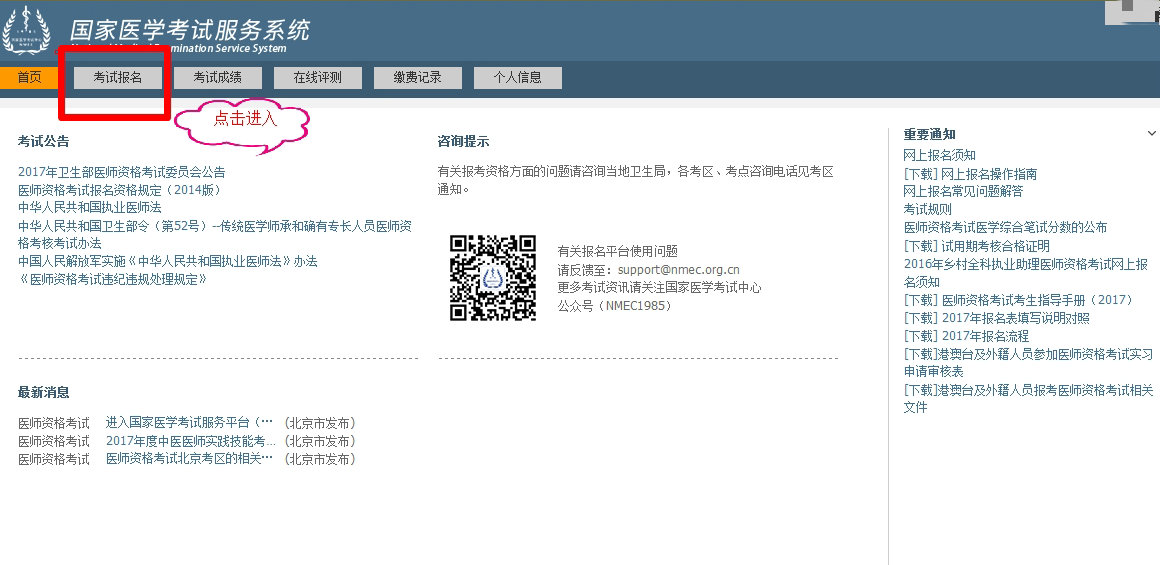Go to the 考试成绩 page

pos(217,78)
